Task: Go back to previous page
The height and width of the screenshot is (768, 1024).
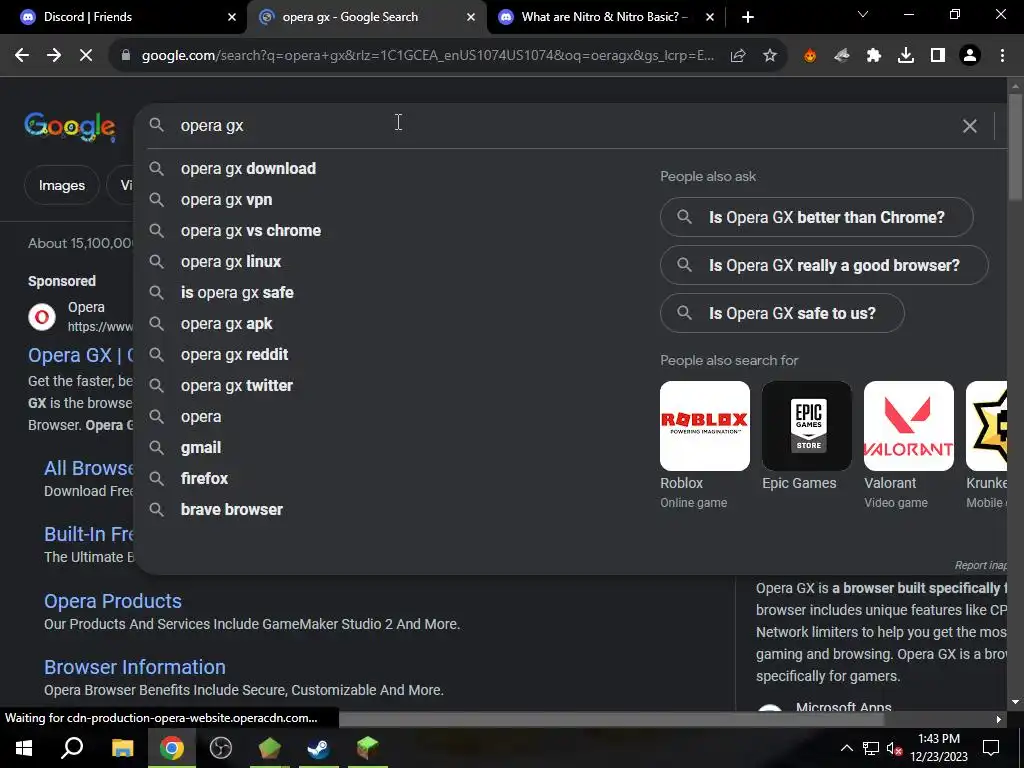Action: point(22,56)
